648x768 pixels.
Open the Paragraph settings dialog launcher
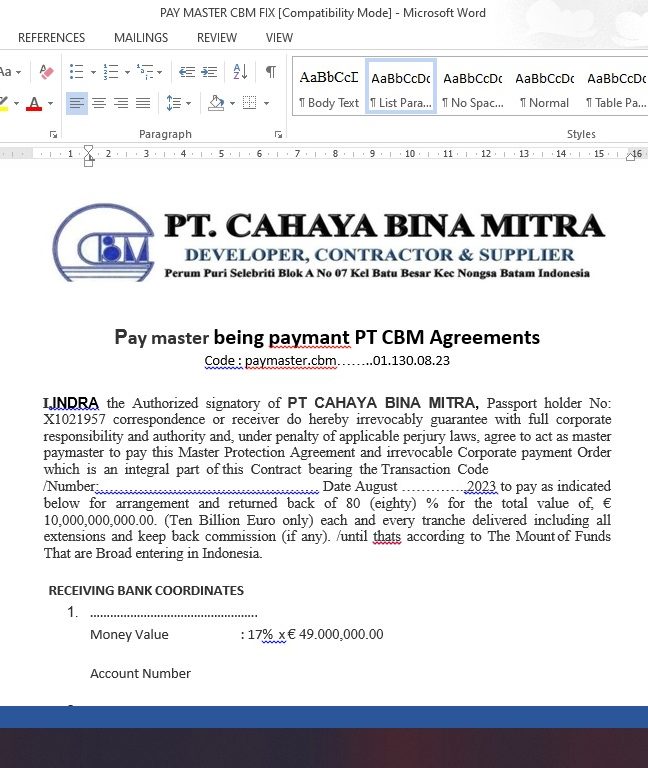[x=278, y=134]
